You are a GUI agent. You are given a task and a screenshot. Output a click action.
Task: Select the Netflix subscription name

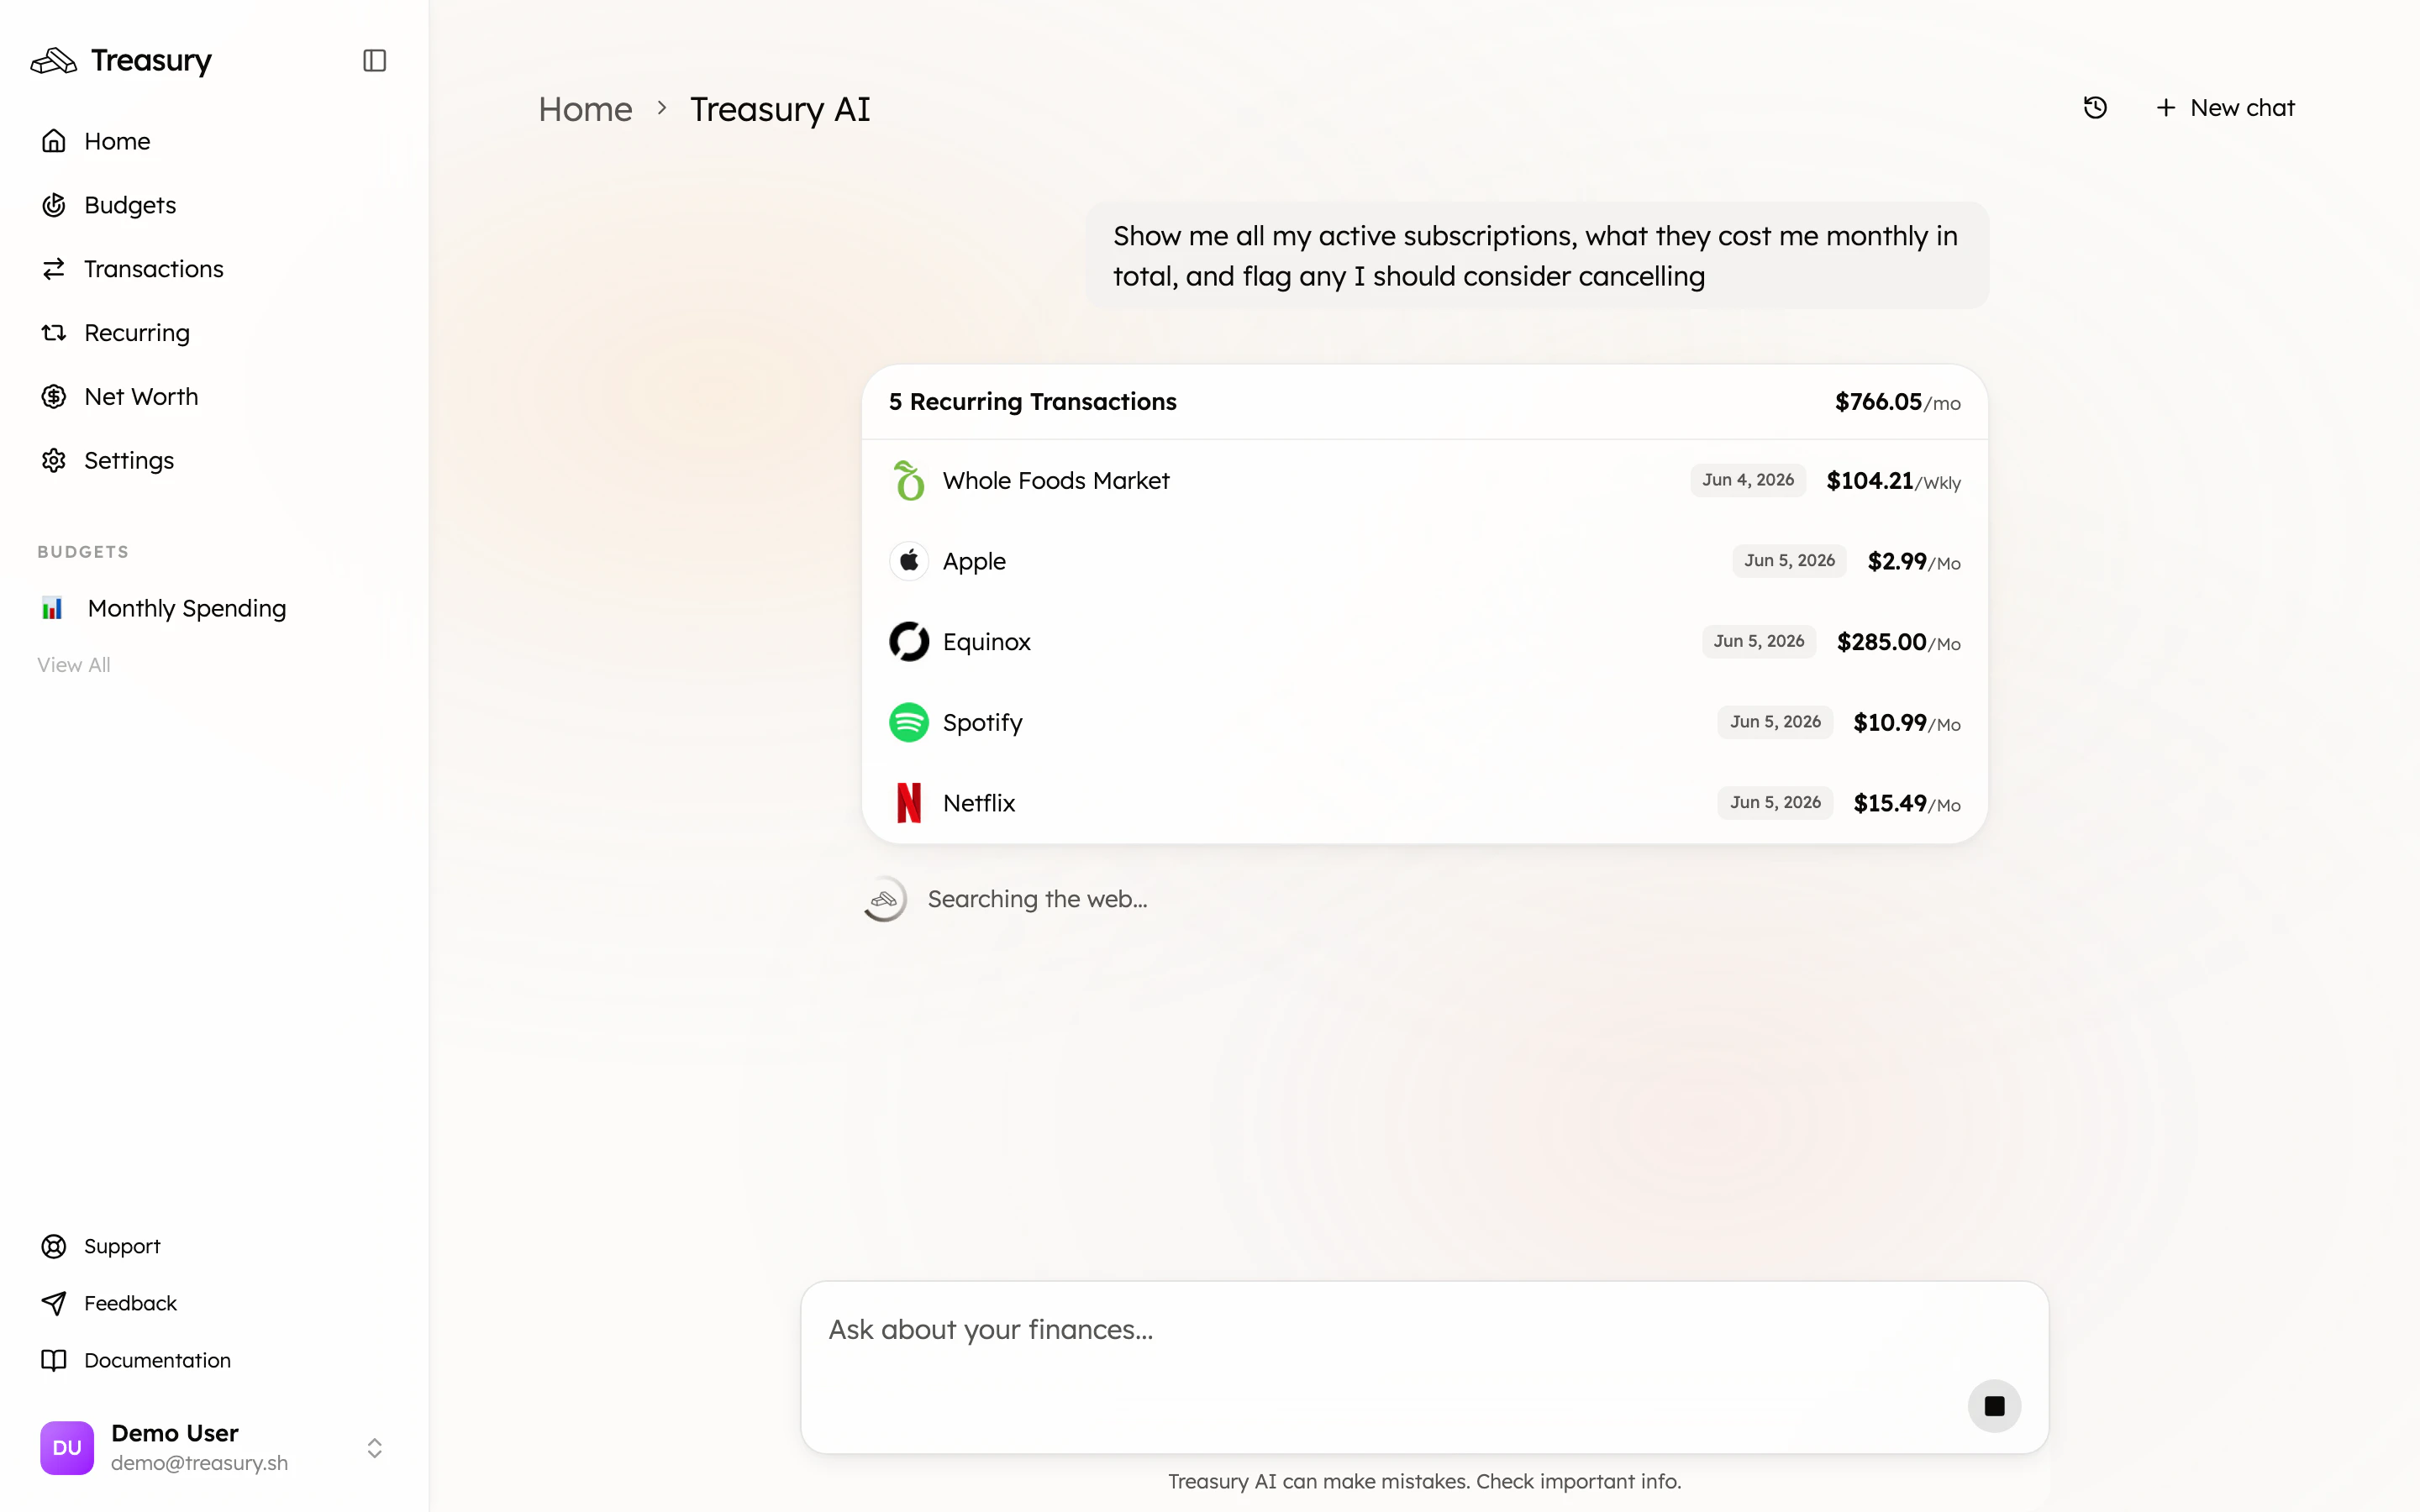pyautogui.click(x=978, y=803)
